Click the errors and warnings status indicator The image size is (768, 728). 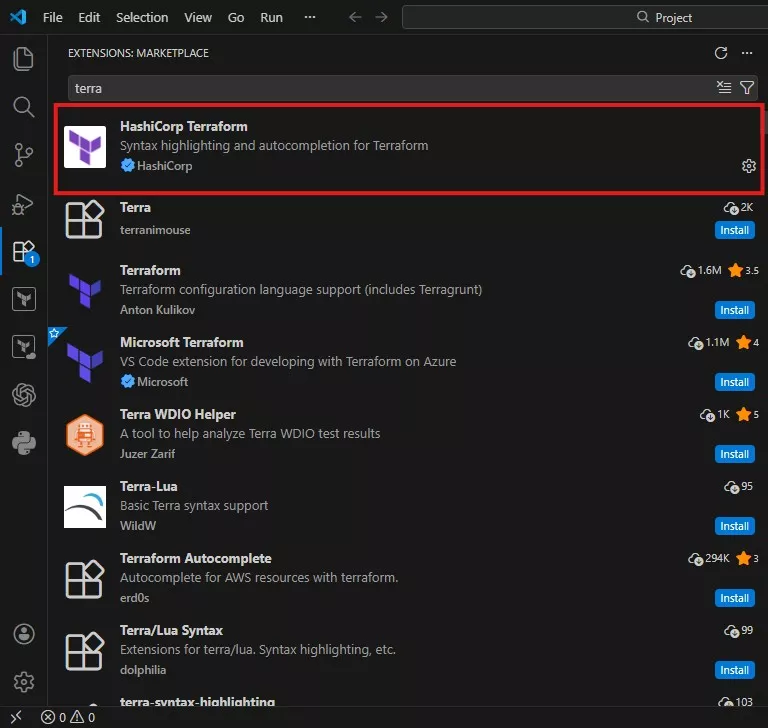click(68, 717)
